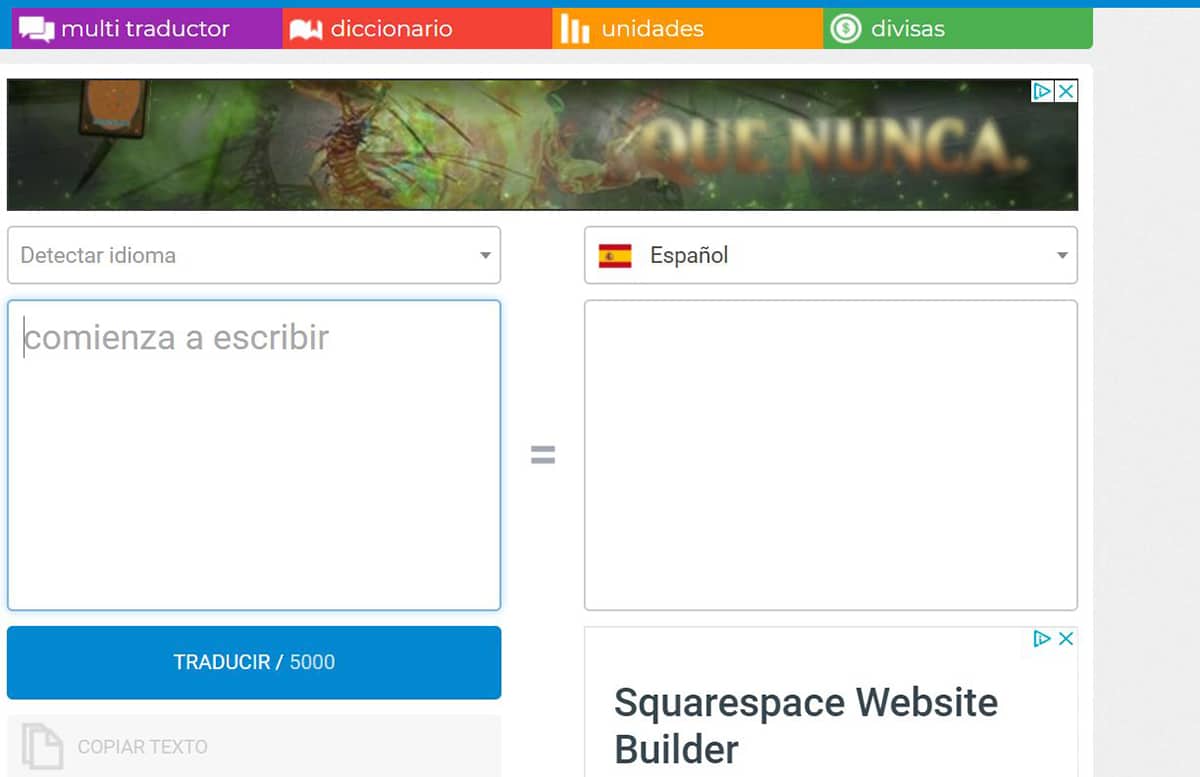The height and width of the screenshot is (777, 1200).
Task: Click the output translation text area
Action: pyautogui.click(x=830, y=453)
